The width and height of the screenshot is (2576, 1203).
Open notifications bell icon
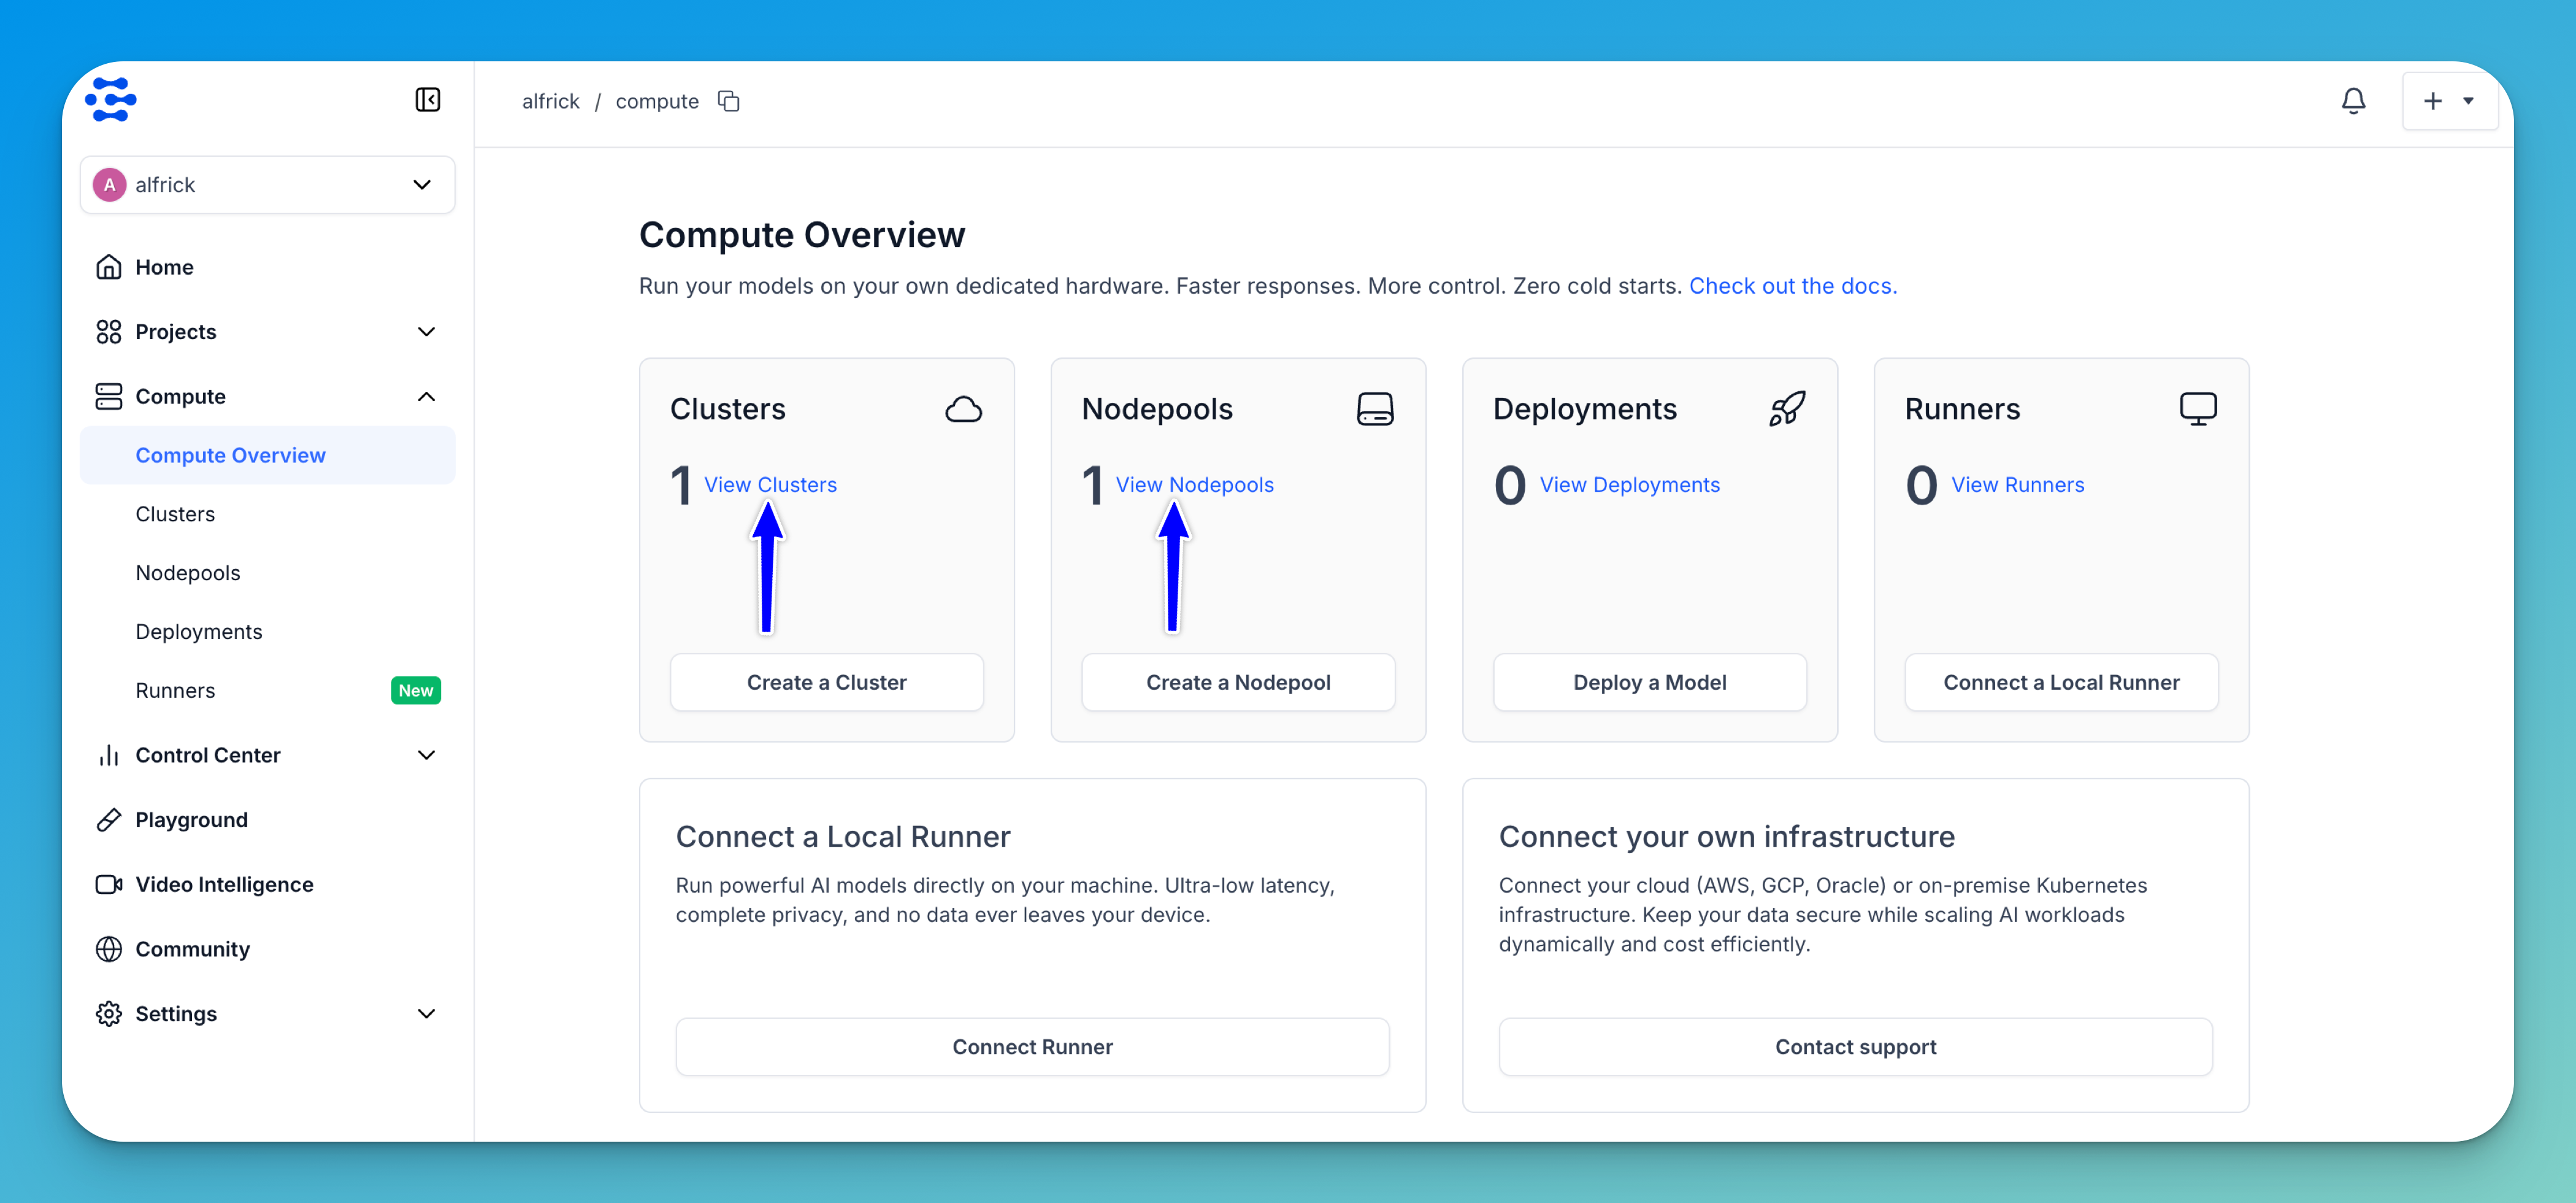pyautogui.click(x=2353, y=101)
